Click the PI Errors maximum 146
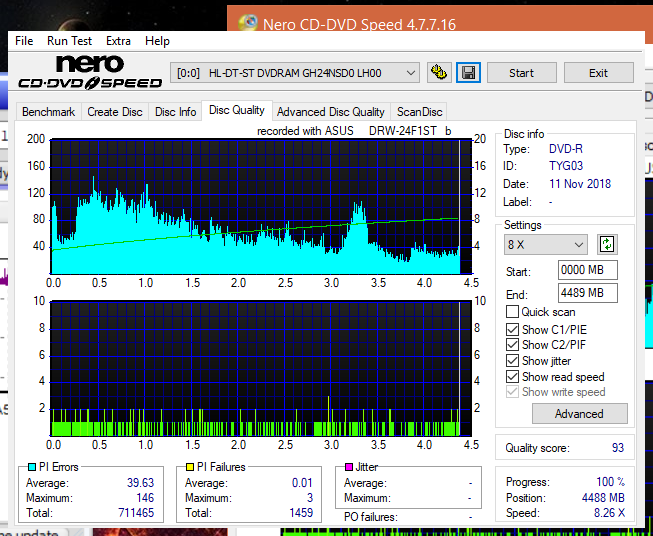Screen dimensions: 653x536 145,498
